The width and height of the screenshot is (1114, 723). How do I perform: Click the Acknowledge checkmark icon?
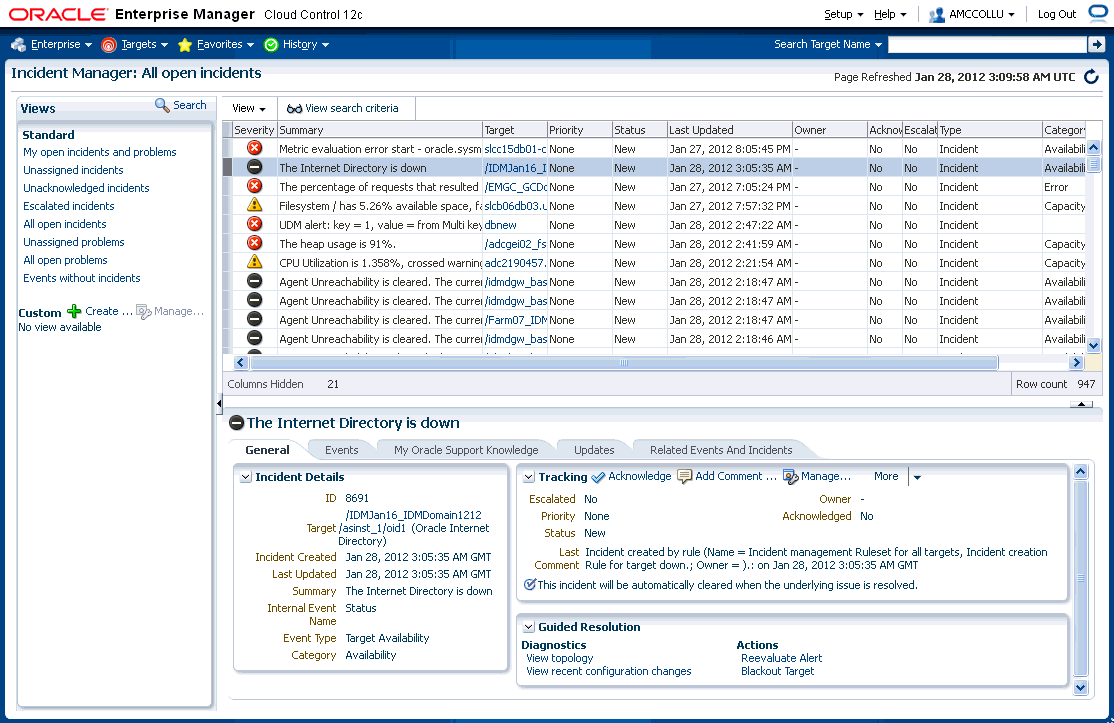[598, 477]
